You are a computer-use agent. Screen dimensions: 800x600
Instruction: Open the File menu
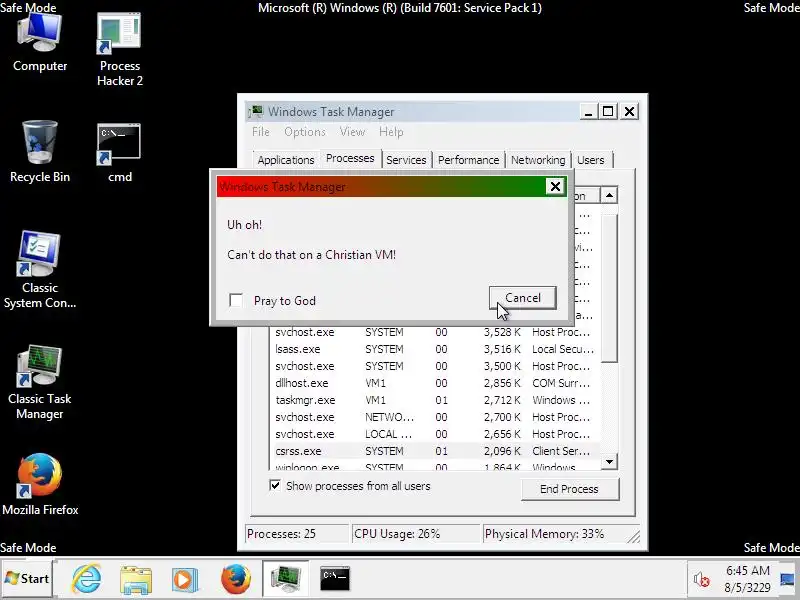[261, 132]
